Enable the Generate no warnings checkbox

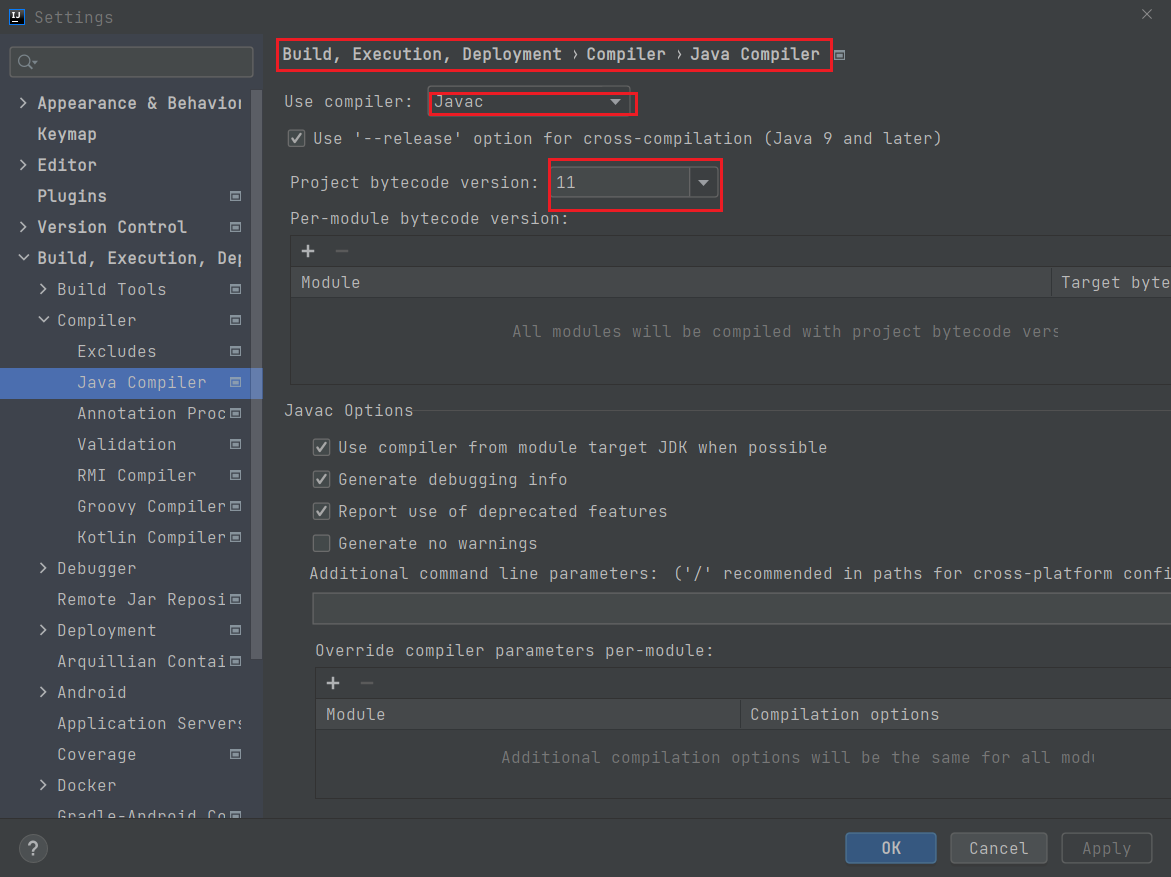pyautogui.click(x=321, y=543)
